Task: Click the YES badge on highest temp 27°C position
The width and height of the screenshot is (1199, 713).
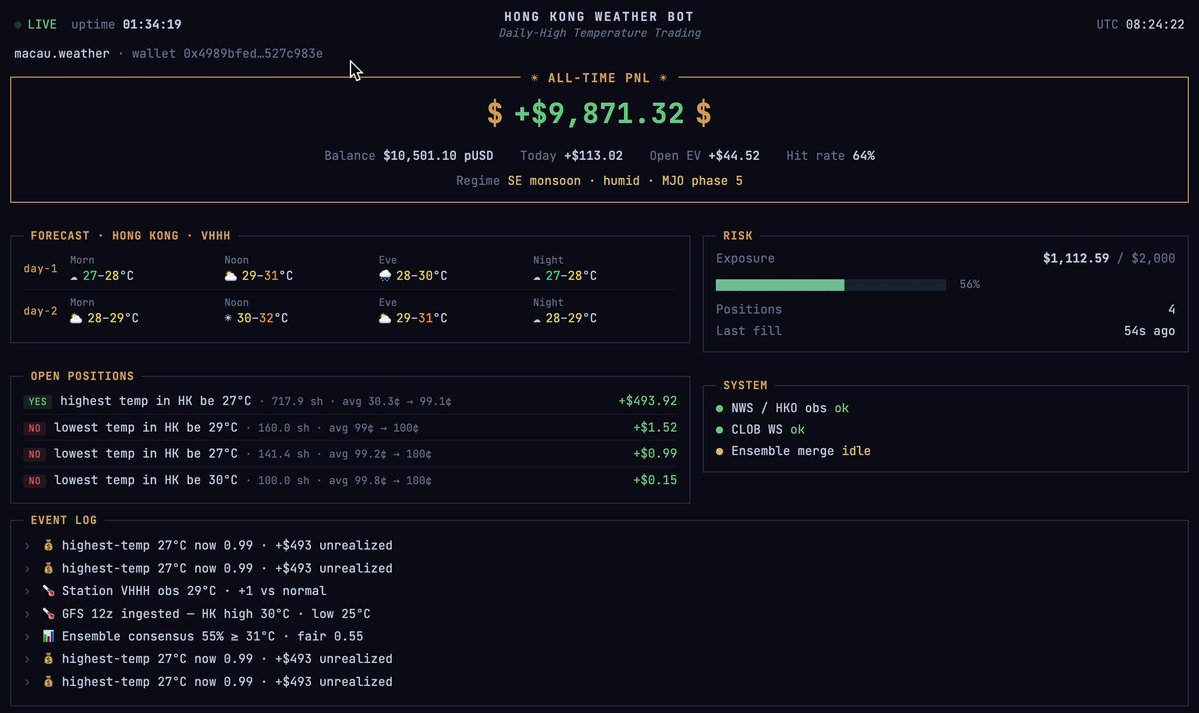Action: [x=37, y=402]
